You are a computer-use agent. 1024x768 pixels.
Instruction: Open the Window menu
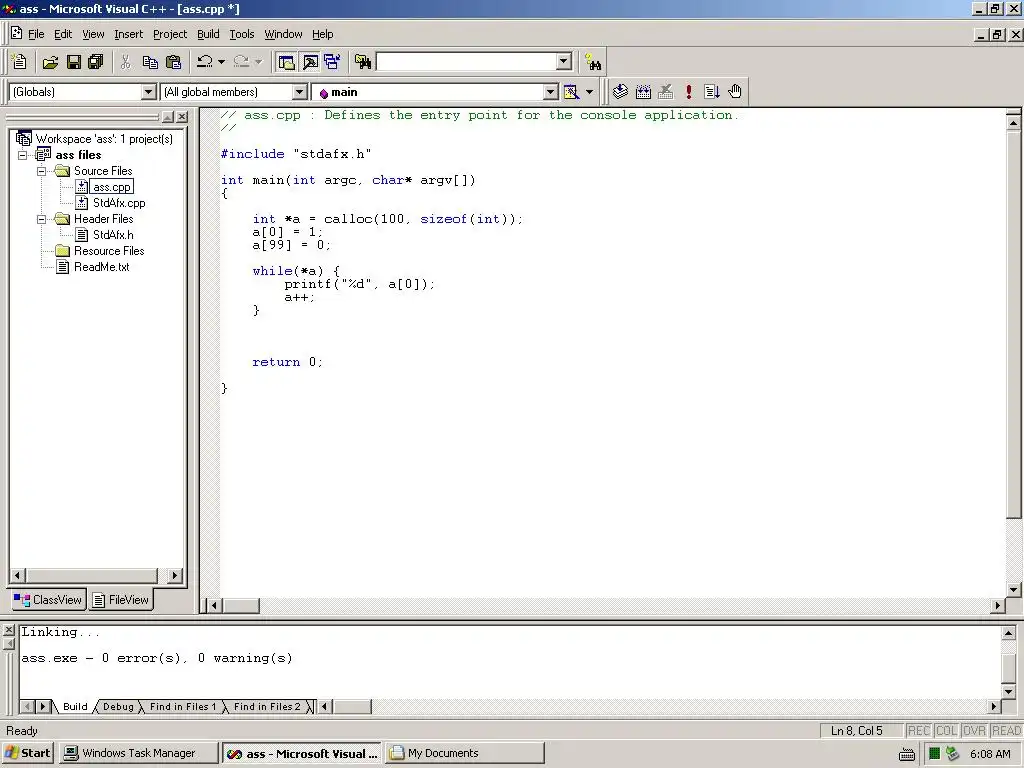point(283,34)
